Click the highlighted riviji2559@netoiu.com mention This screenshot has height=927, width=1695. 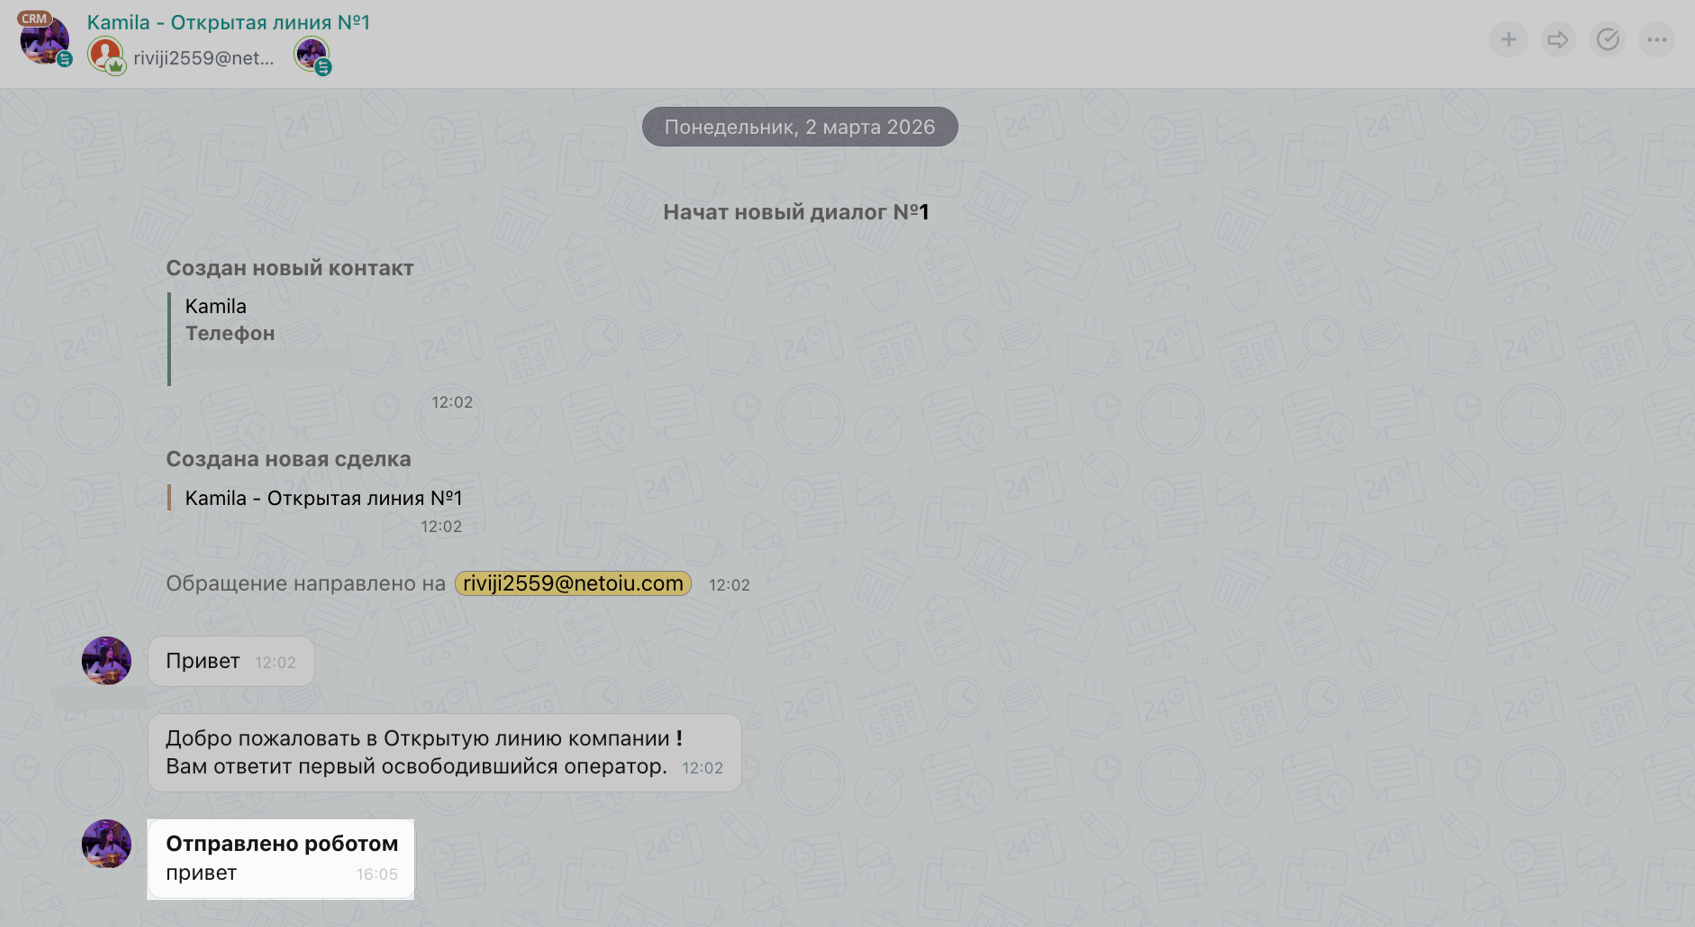point(573,584)
